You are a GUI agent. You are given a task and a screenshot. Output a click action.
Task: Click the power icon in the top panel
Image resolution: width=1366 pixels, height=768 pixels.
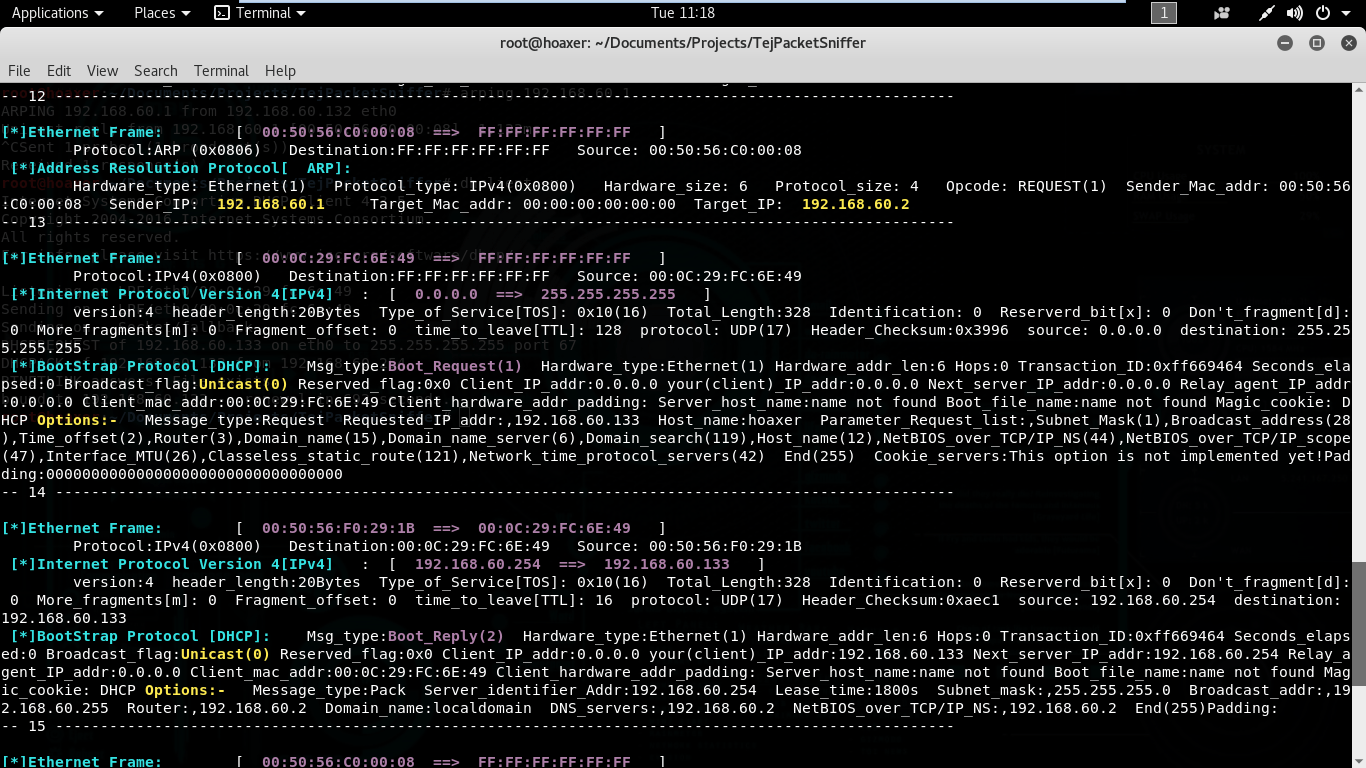tap(1324, 13)
